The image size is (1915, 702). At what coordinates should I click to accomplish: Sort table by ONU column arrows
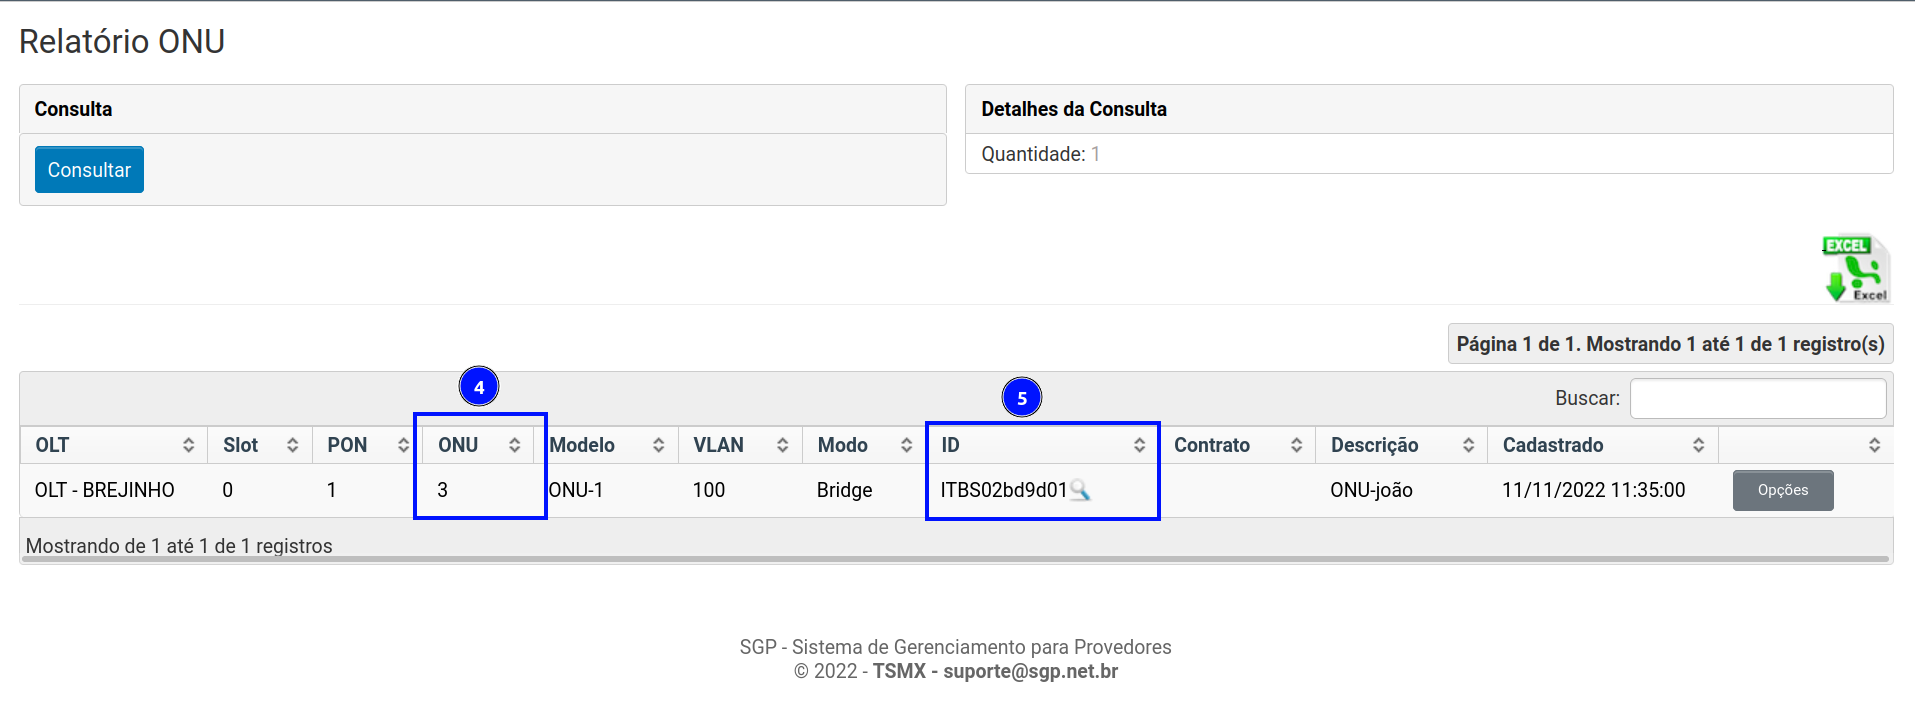tap(514, 445)
